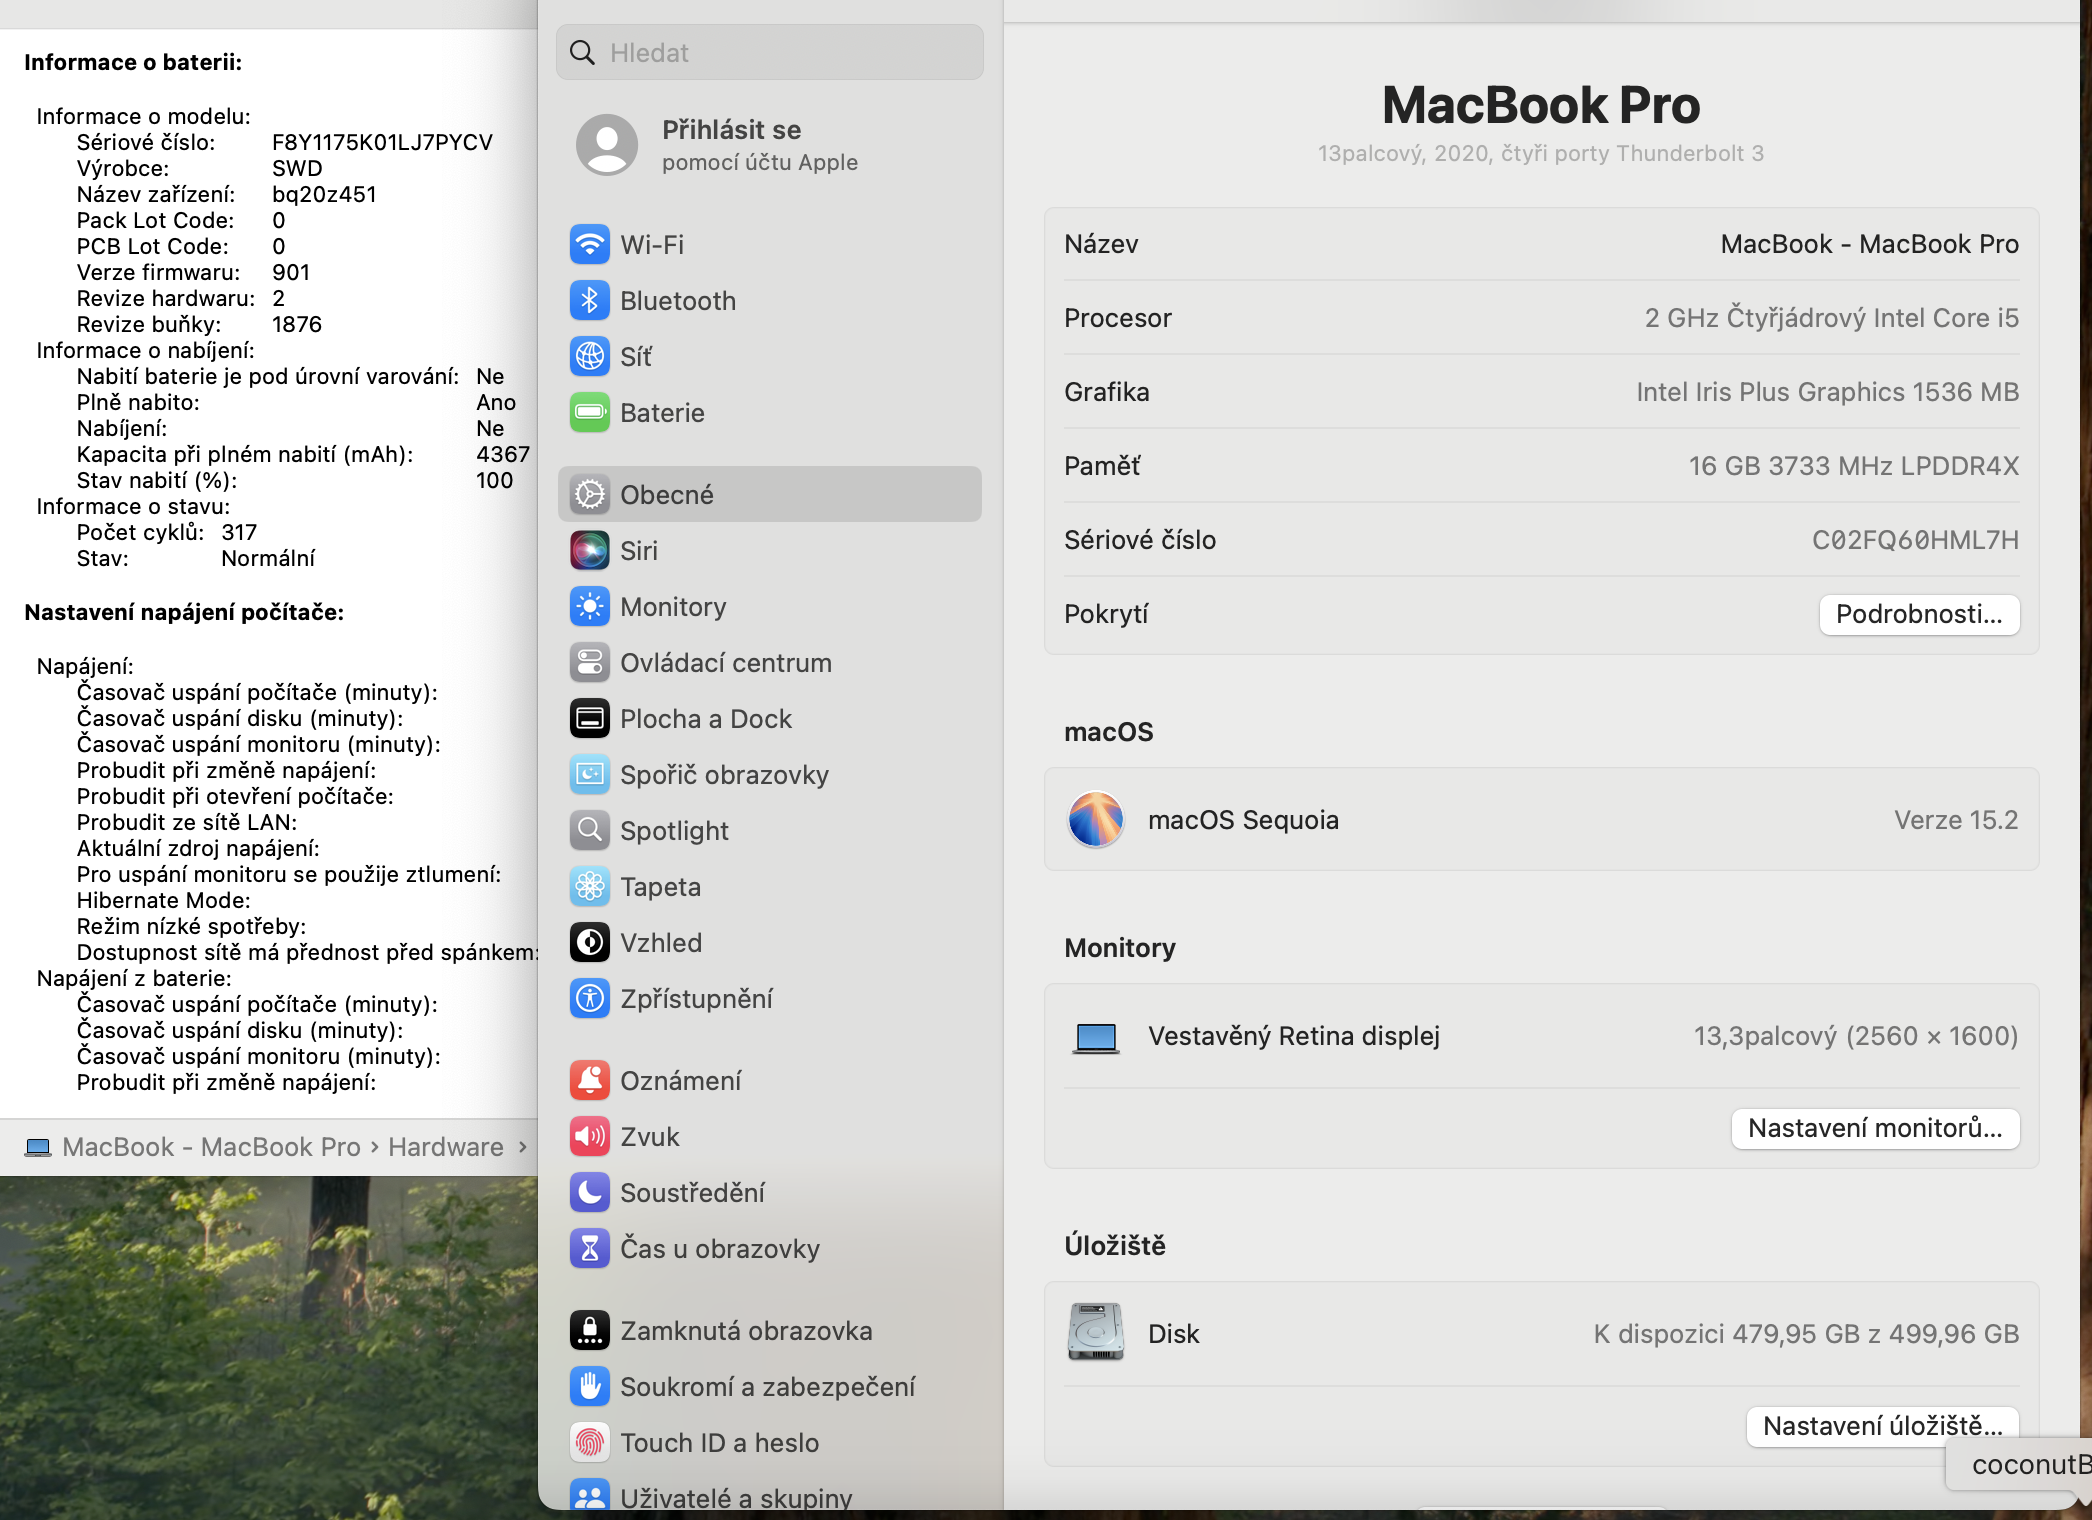2092x1520 pixels.
Task: Select Obecné in the sidebar
Action: coord(666,495)
